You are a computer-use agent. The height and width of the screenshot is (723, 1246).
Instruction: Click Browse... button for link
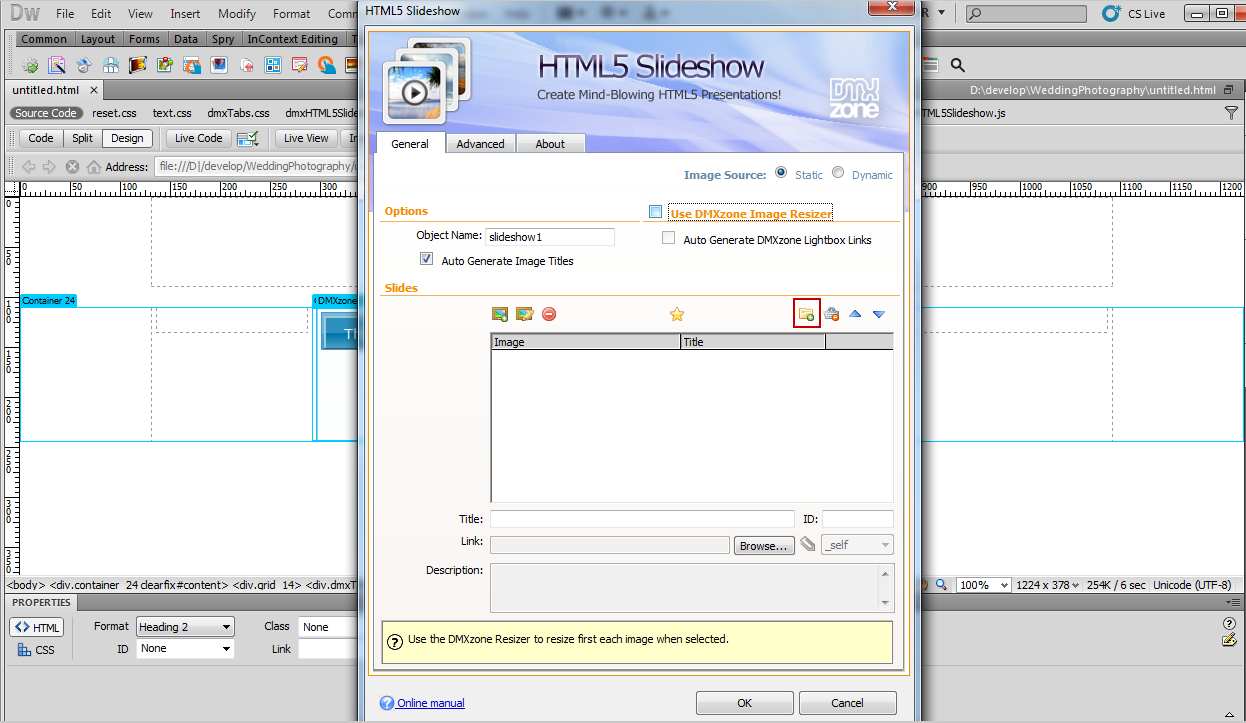tap(765, 546)
